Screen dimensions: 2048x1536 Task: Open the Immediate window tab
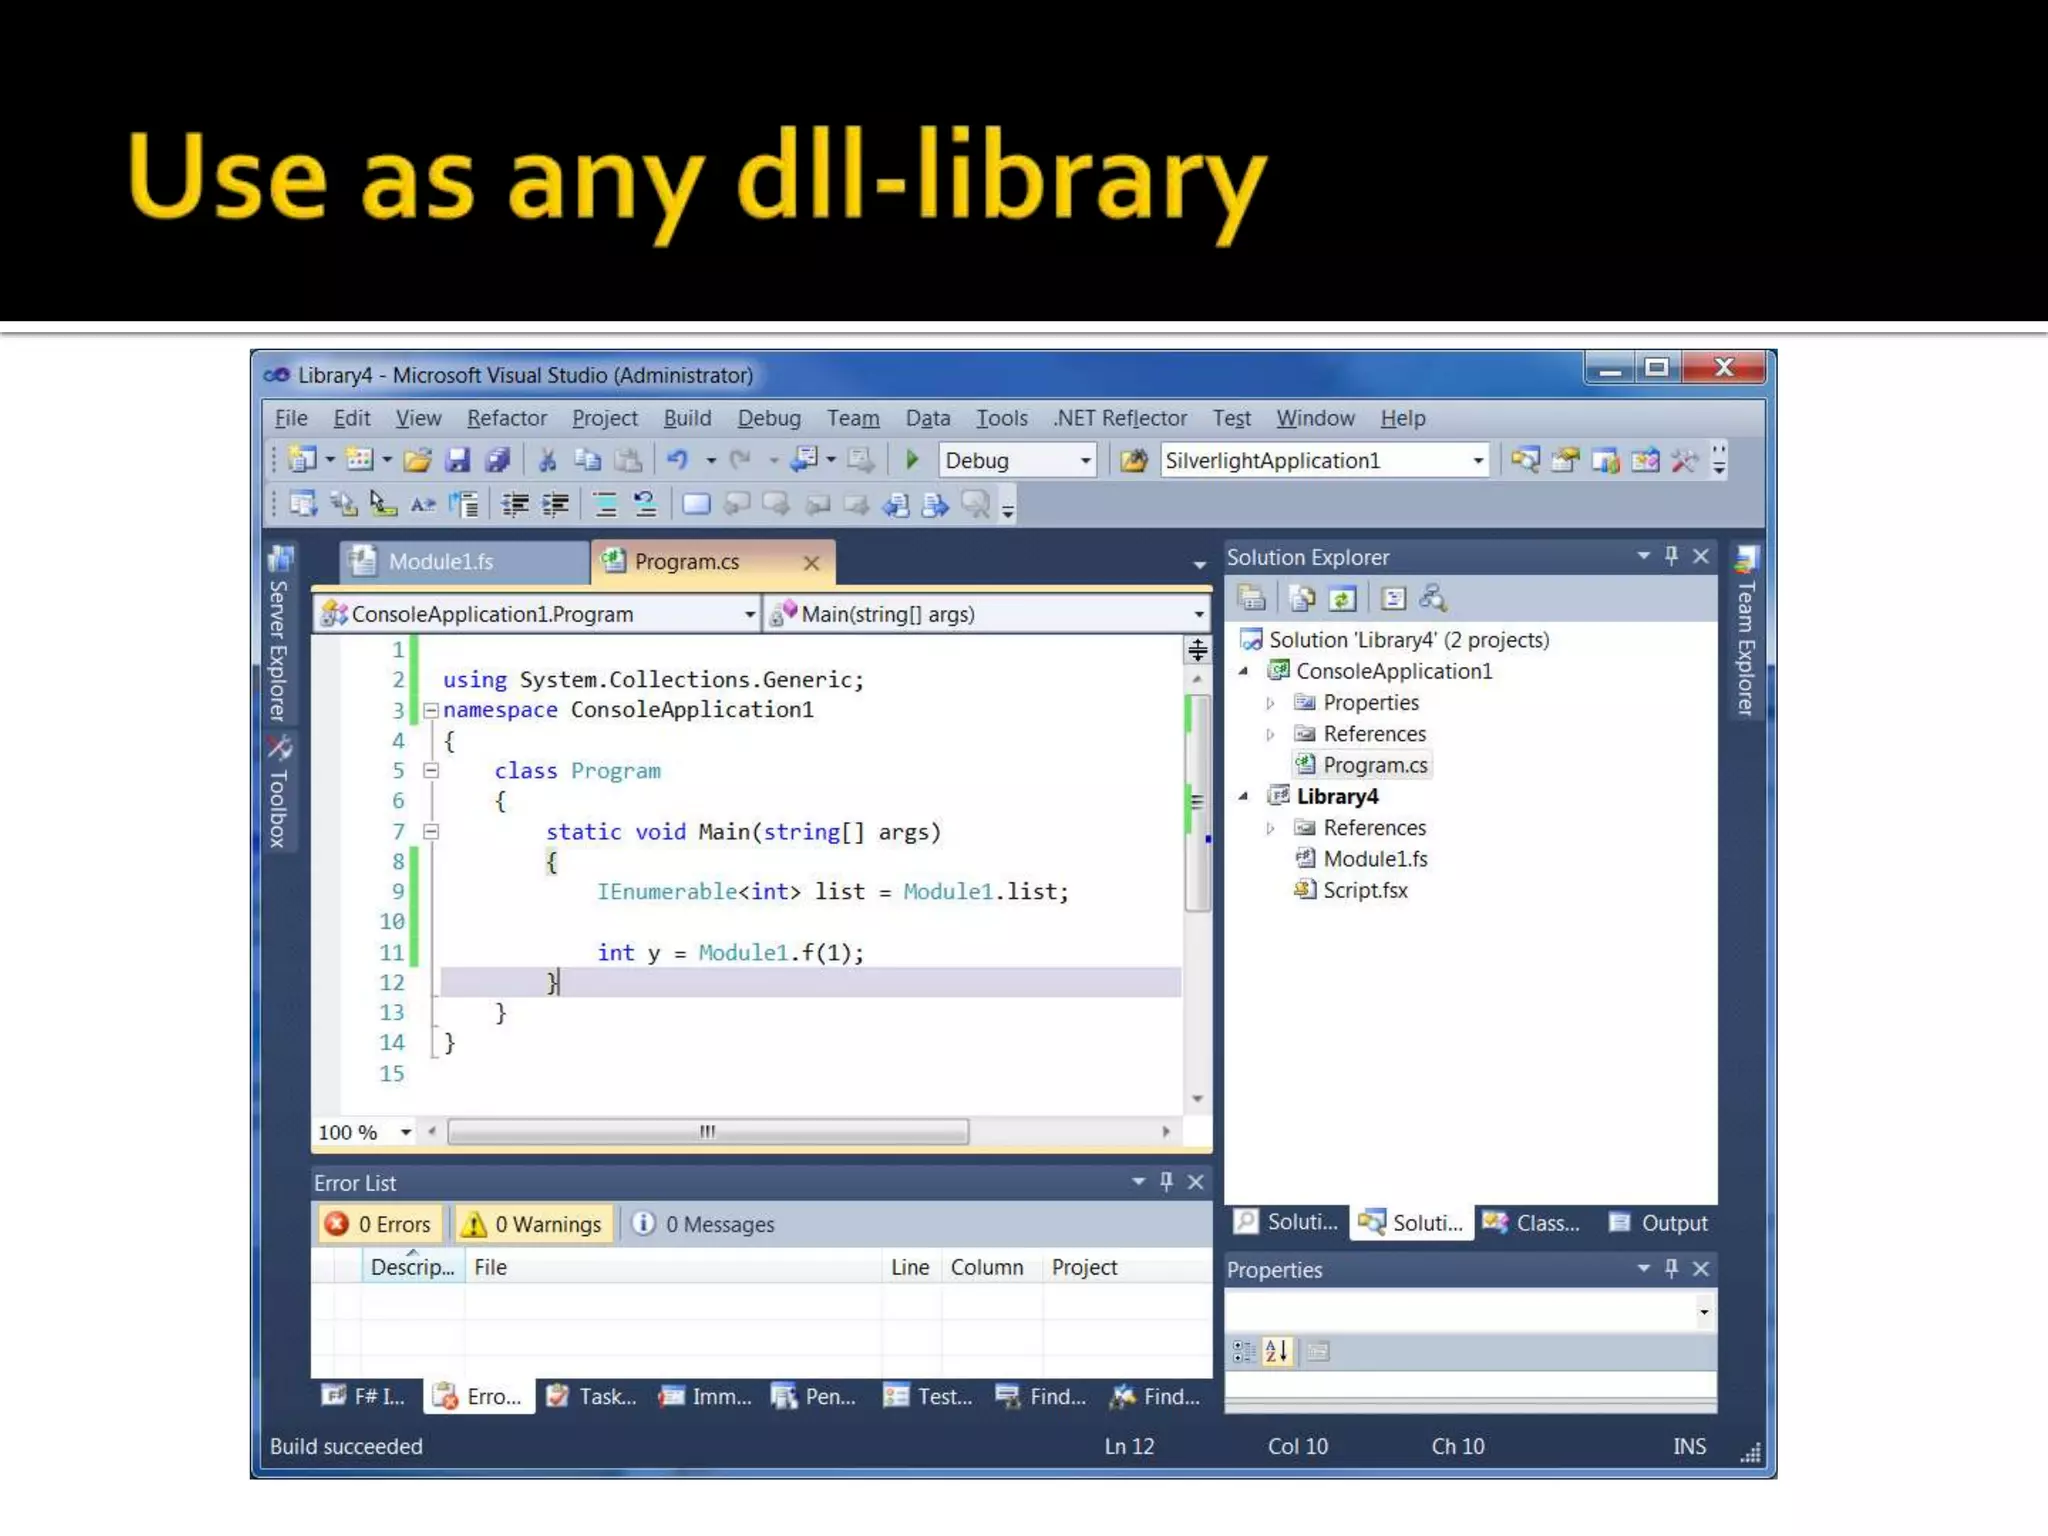click(705, 1396)
